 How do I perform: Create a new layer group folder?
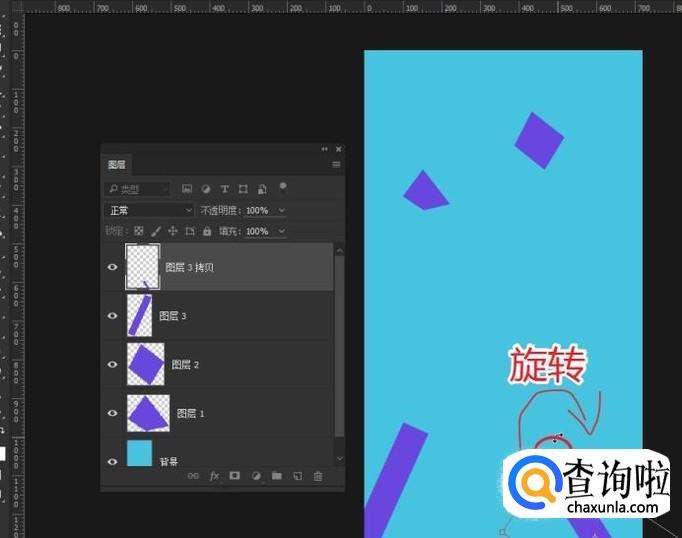[x=276, y=476]
